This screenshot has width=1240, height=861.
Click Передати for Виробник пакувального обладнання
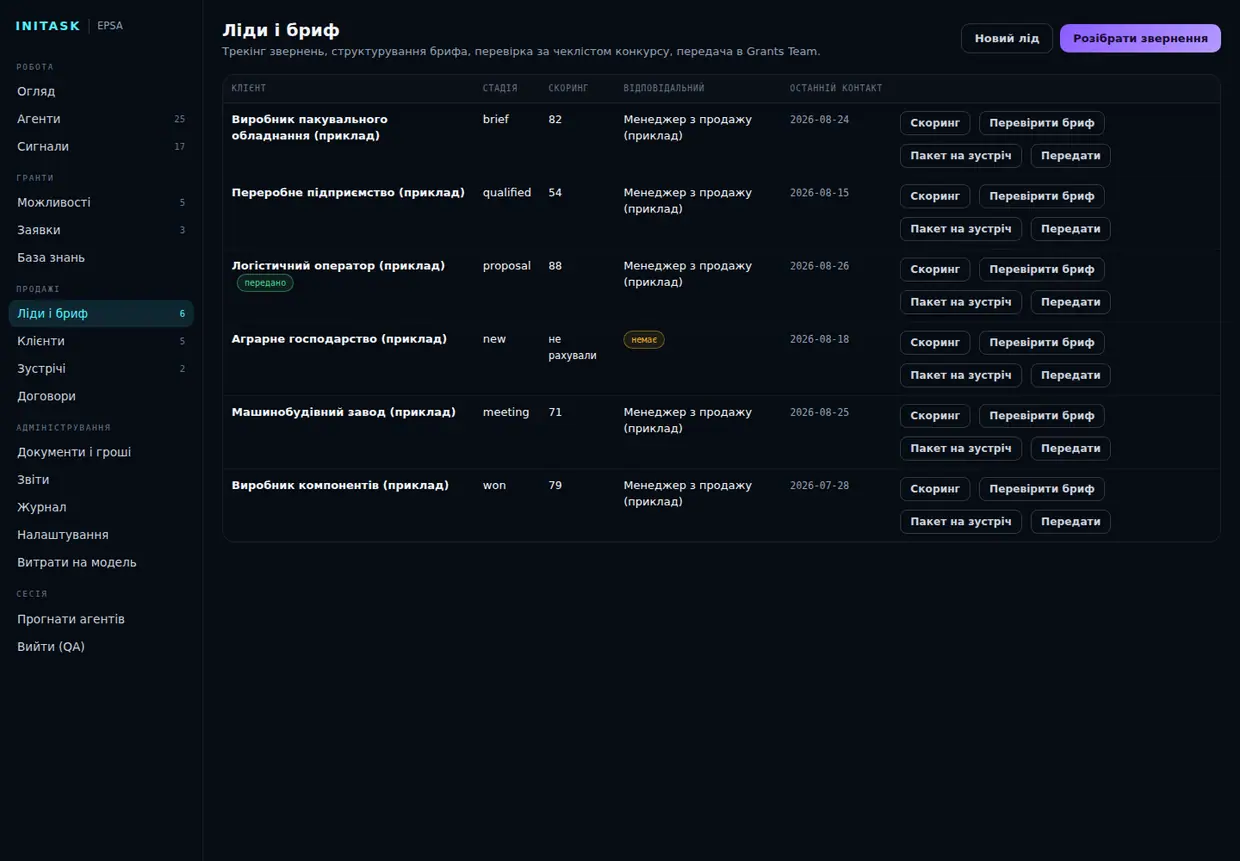point(1070,156)
